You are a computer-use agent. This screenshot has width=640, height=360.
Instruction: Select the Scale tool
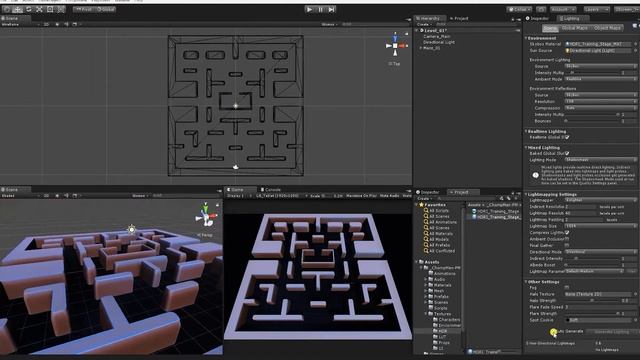tap(39, 9)
